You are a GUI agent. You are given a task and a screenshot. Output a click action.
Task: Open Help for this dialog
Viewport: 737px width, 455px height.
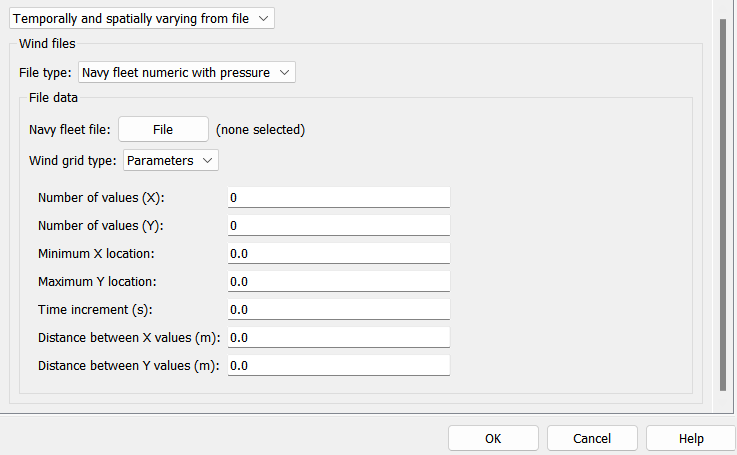point(691,439)
